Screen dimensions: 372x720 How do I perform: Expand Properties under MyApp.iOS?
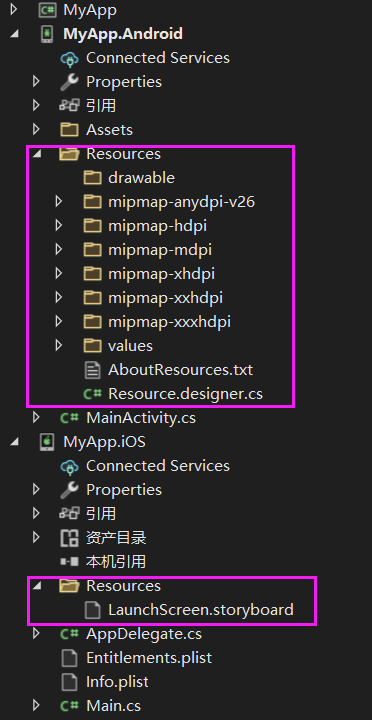(36, 490)
